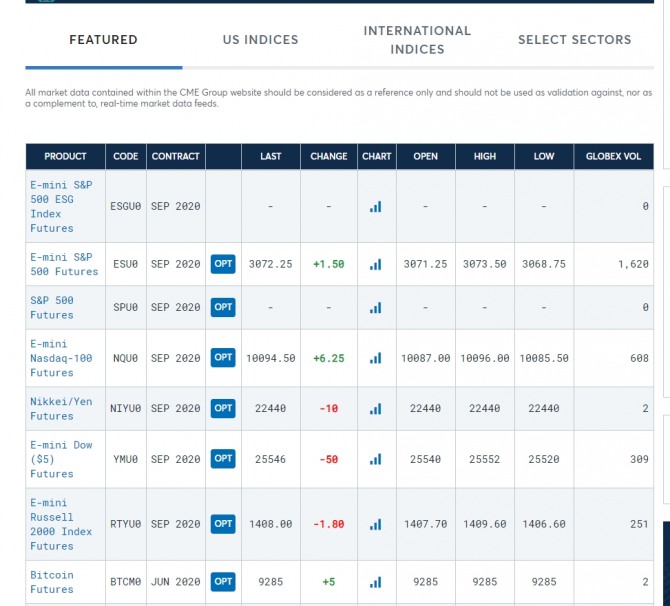
Task: Click chart icon in S&P 500 Futures row
Action: pyautogui.click(x=376, y=307)
